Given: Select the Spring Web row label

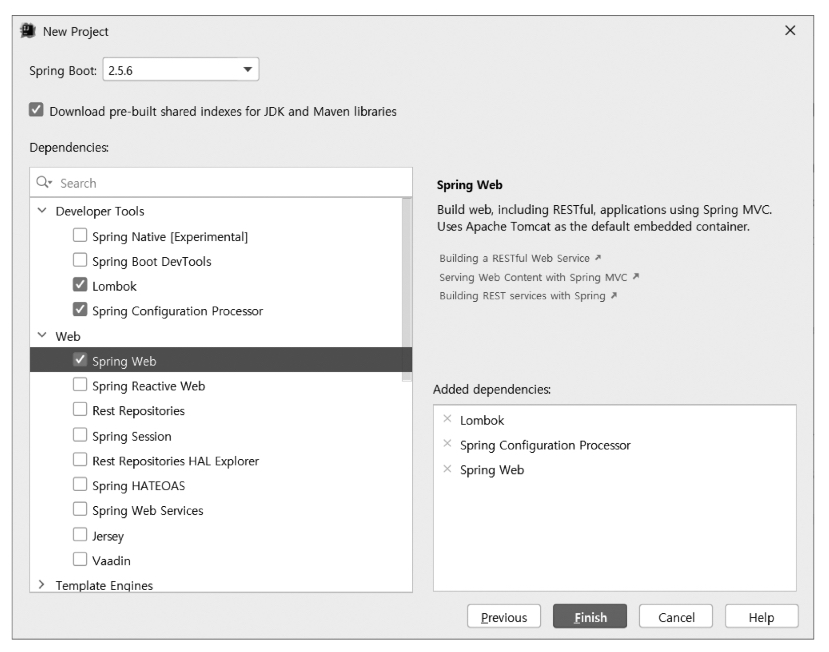Looking at the screenshot, I should pos(124,362).
